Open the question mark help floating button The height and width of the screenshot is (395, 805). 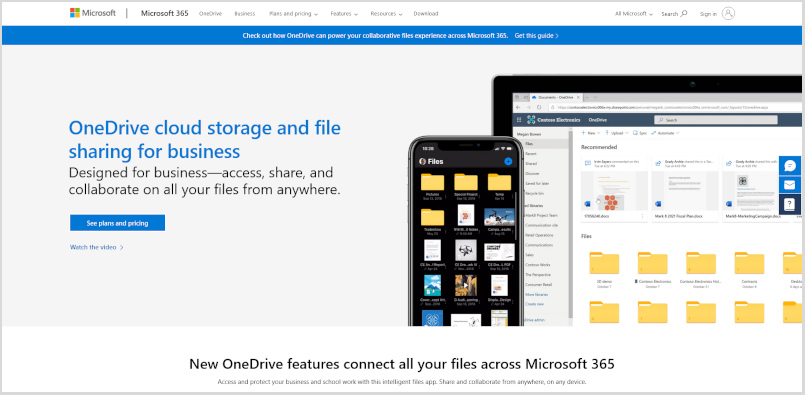click(790, 204)
